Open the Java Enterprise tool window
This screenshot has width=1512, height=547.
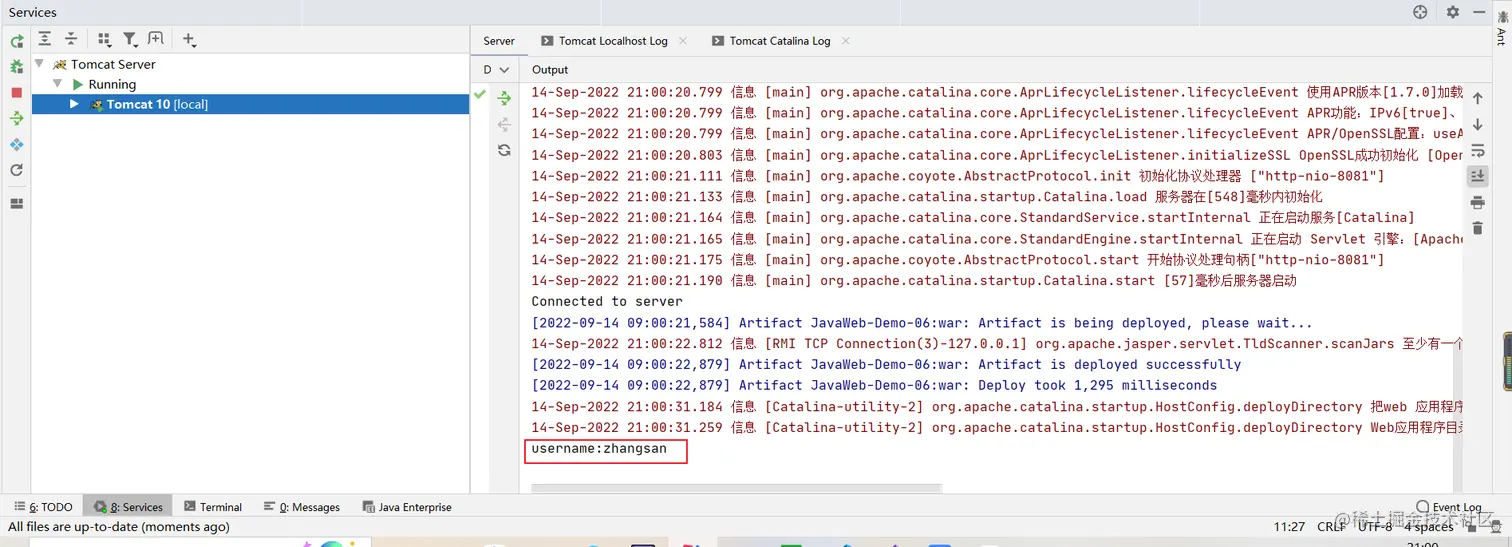pyautogui.click(x=407, y=507)
